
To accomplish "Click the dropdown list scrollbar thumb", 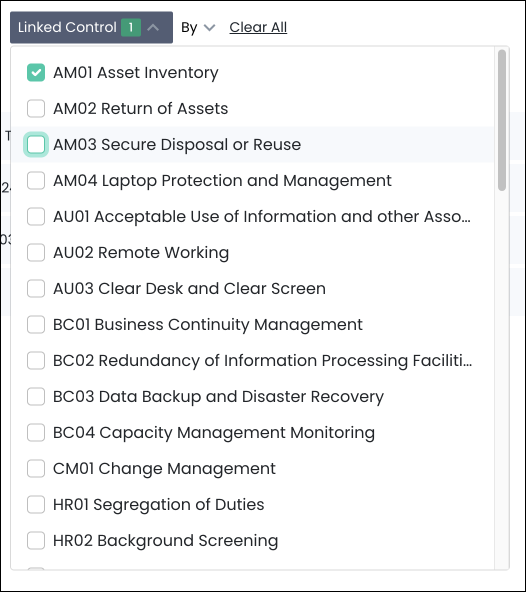I will point(502,120).
